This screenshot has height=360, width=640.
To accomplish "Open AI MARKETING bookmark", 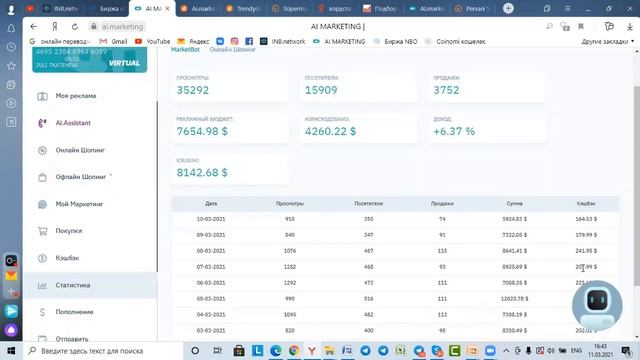I will (x=339, y=41).
